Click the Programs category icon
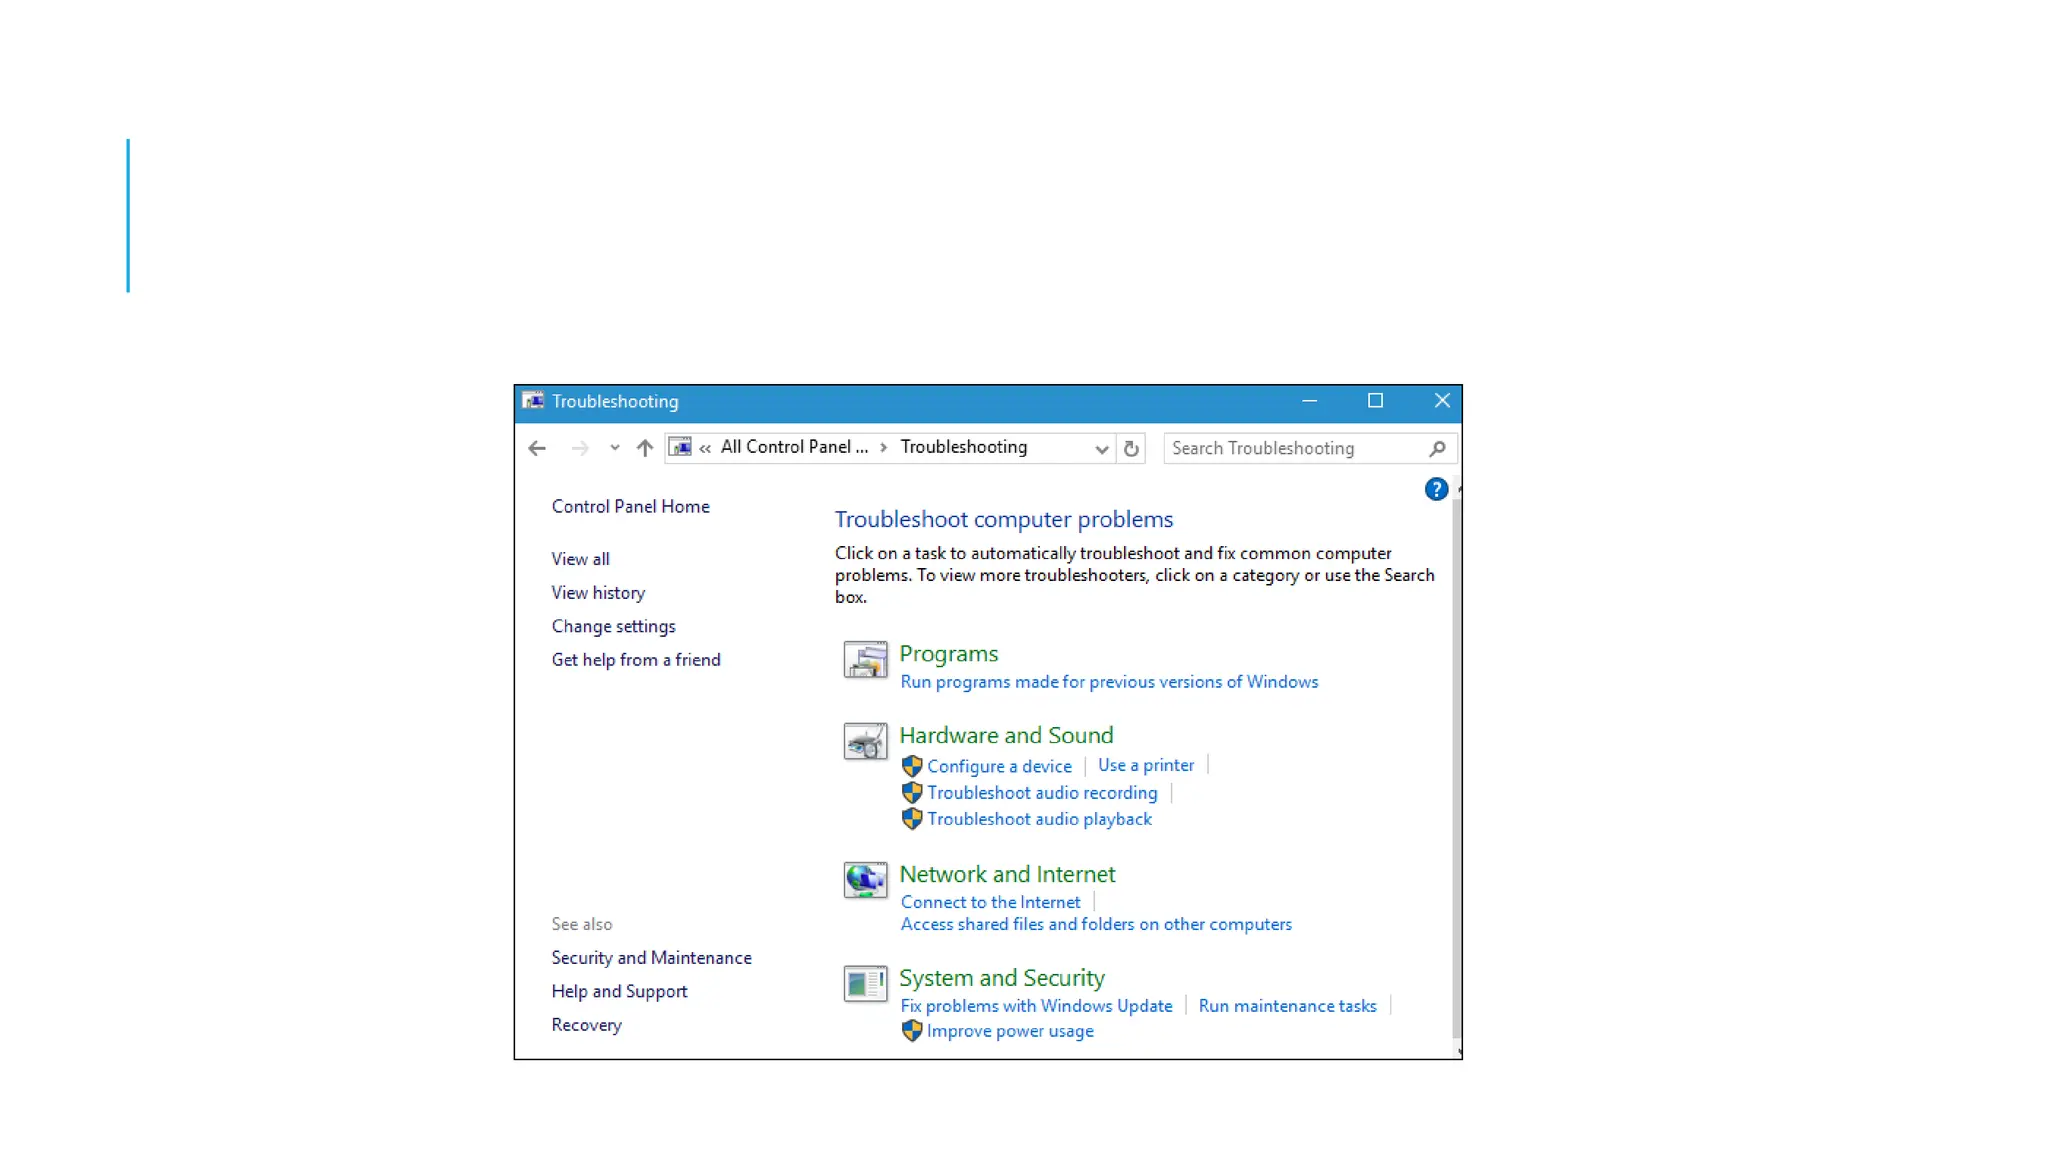Screen dimensions: 2048x1152 [865, 660]
